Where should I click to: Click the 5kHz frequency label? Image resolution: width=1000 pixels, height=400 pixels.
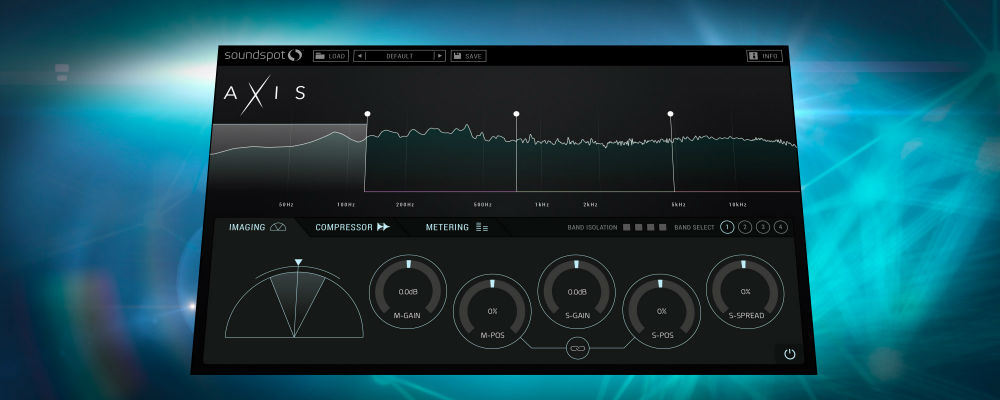679,205
